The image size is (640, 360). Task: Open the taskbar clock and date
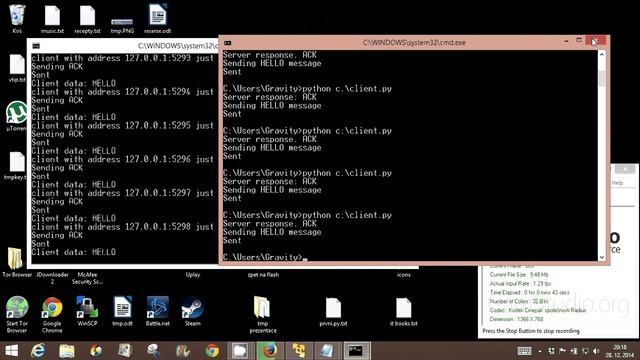click(620, 351)
